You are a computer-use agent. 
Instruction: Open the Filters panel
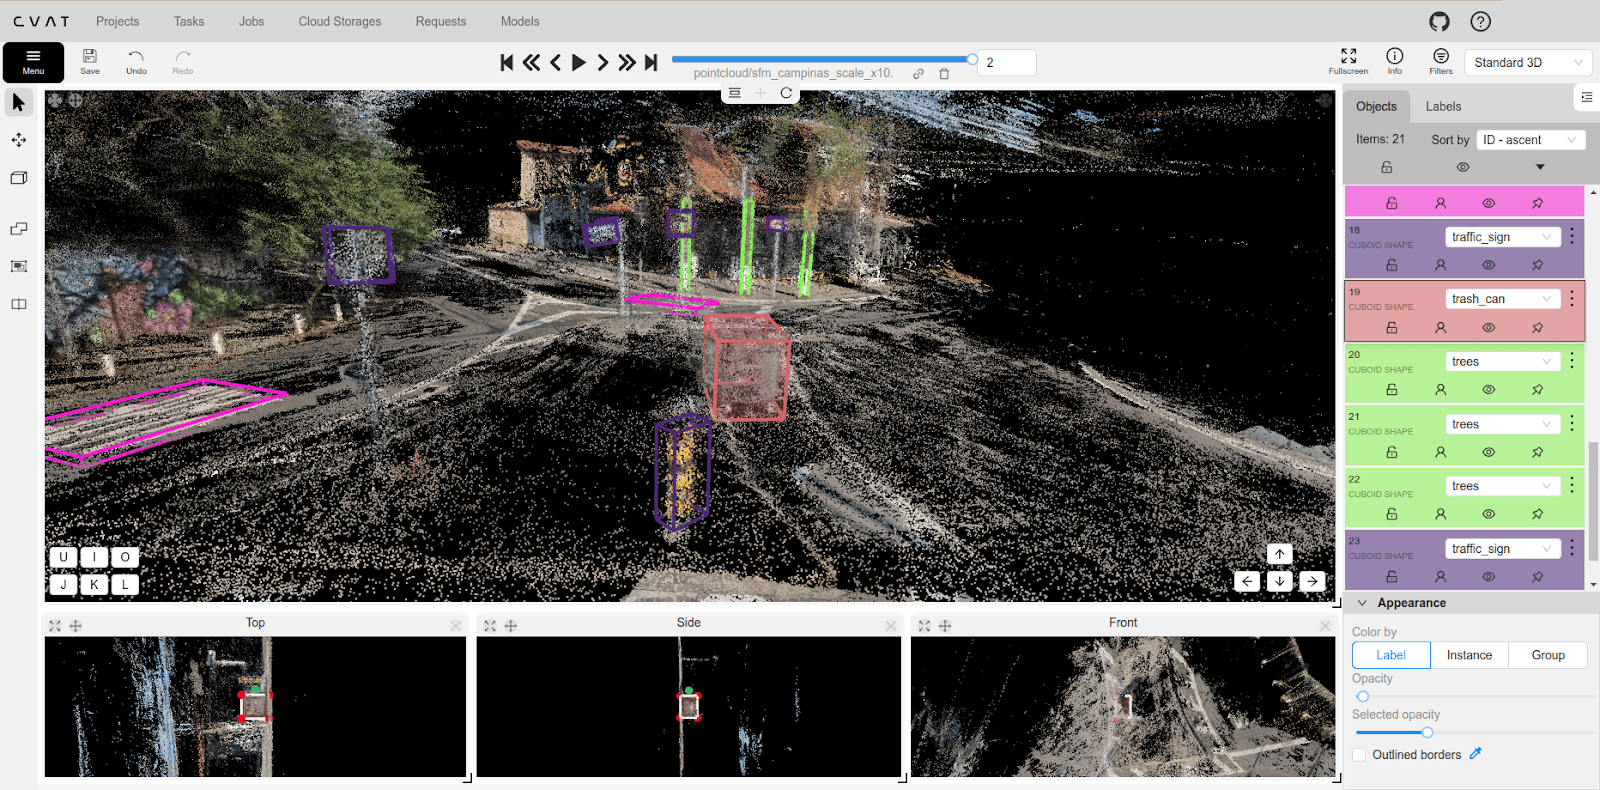pos(1440,61)
